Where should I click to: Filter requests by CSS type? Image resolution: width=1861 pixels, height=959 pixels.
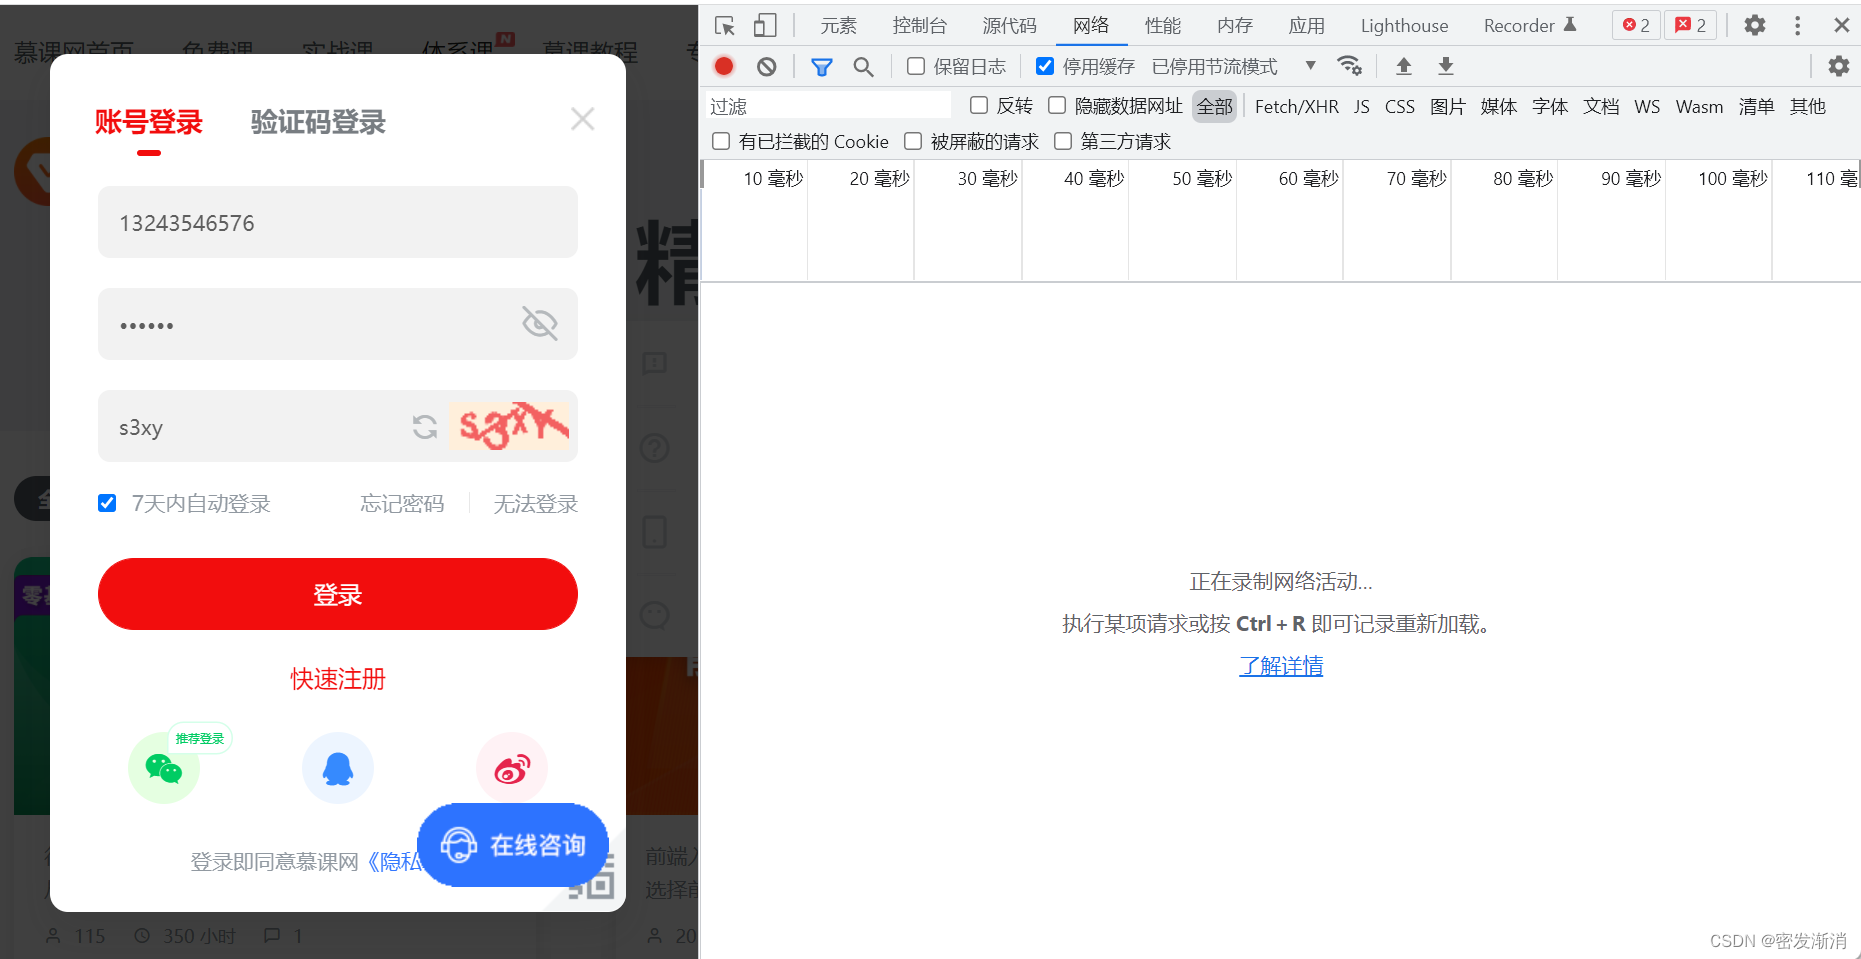1400,106
